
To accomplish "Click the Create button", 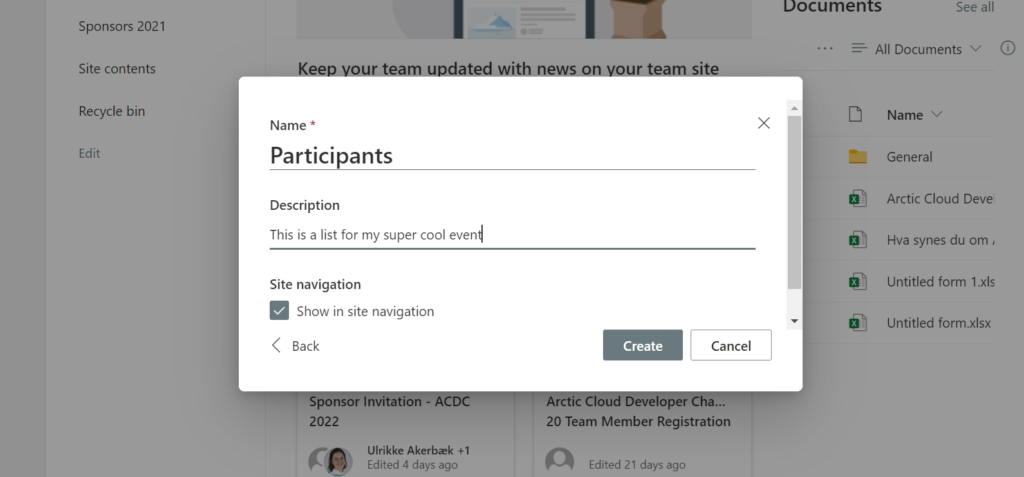I will coord(643,345).
